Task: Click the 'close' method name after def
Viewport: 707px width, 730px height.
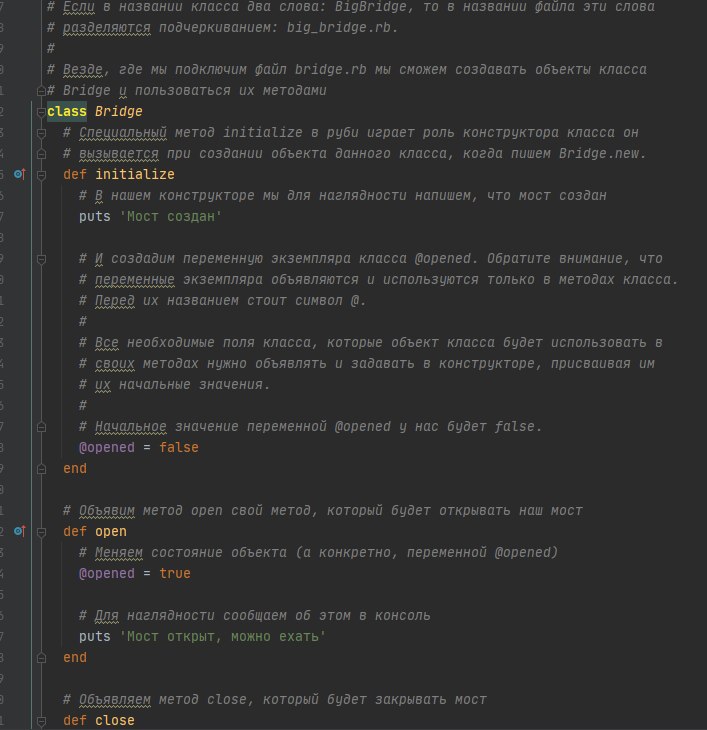Action: point(114,721)
